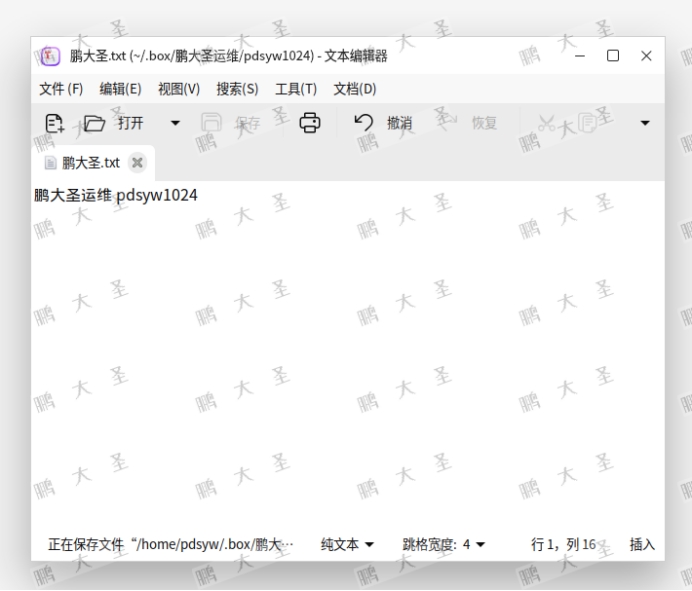This screenshot has width=692, height=591.
Task: Open the 文件(F) menu
Action: pyautogui.click(x=61, y=89)
